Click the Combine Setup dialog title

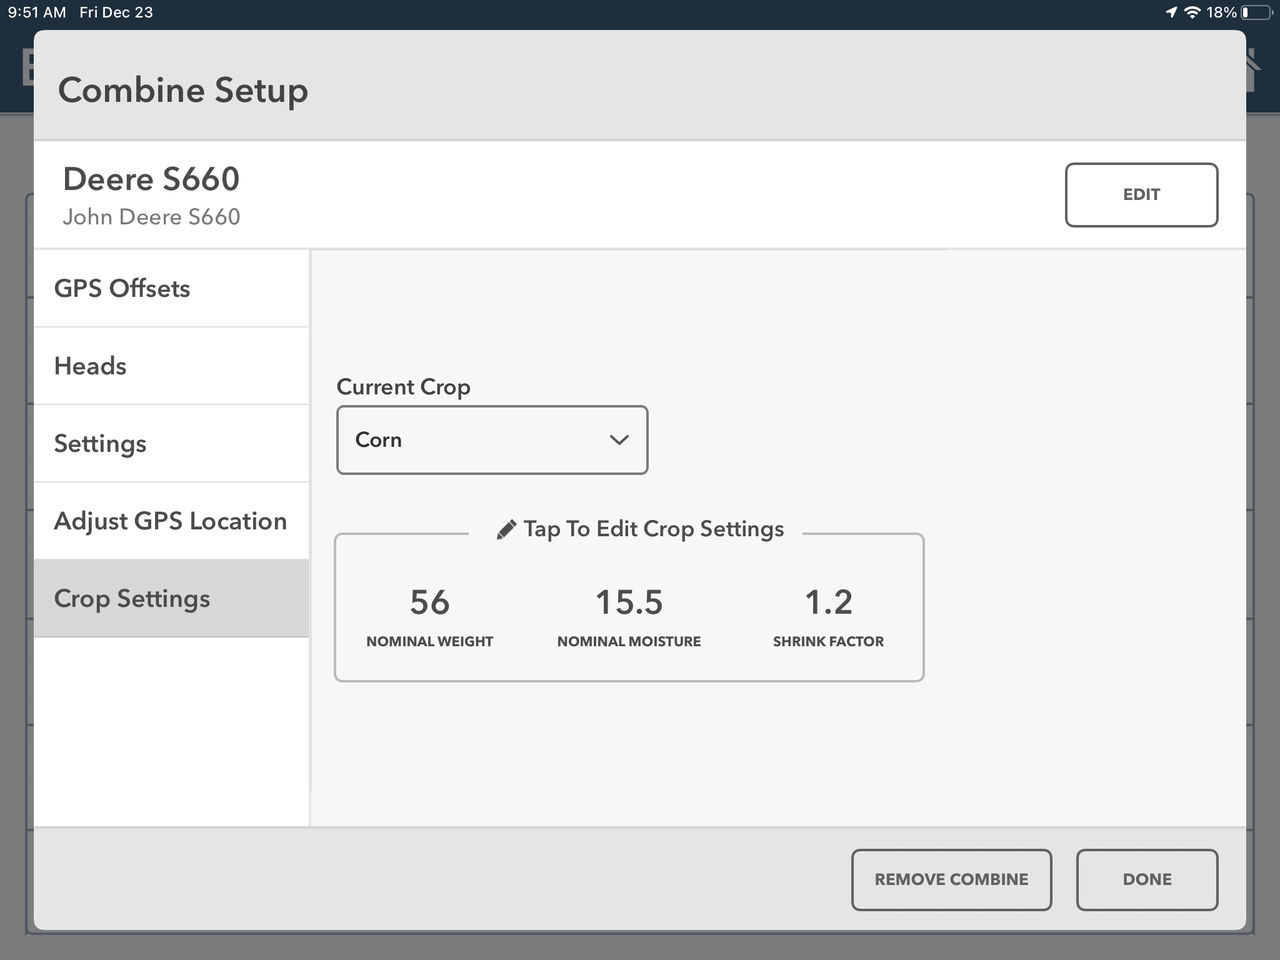click(x=183, y=90)
